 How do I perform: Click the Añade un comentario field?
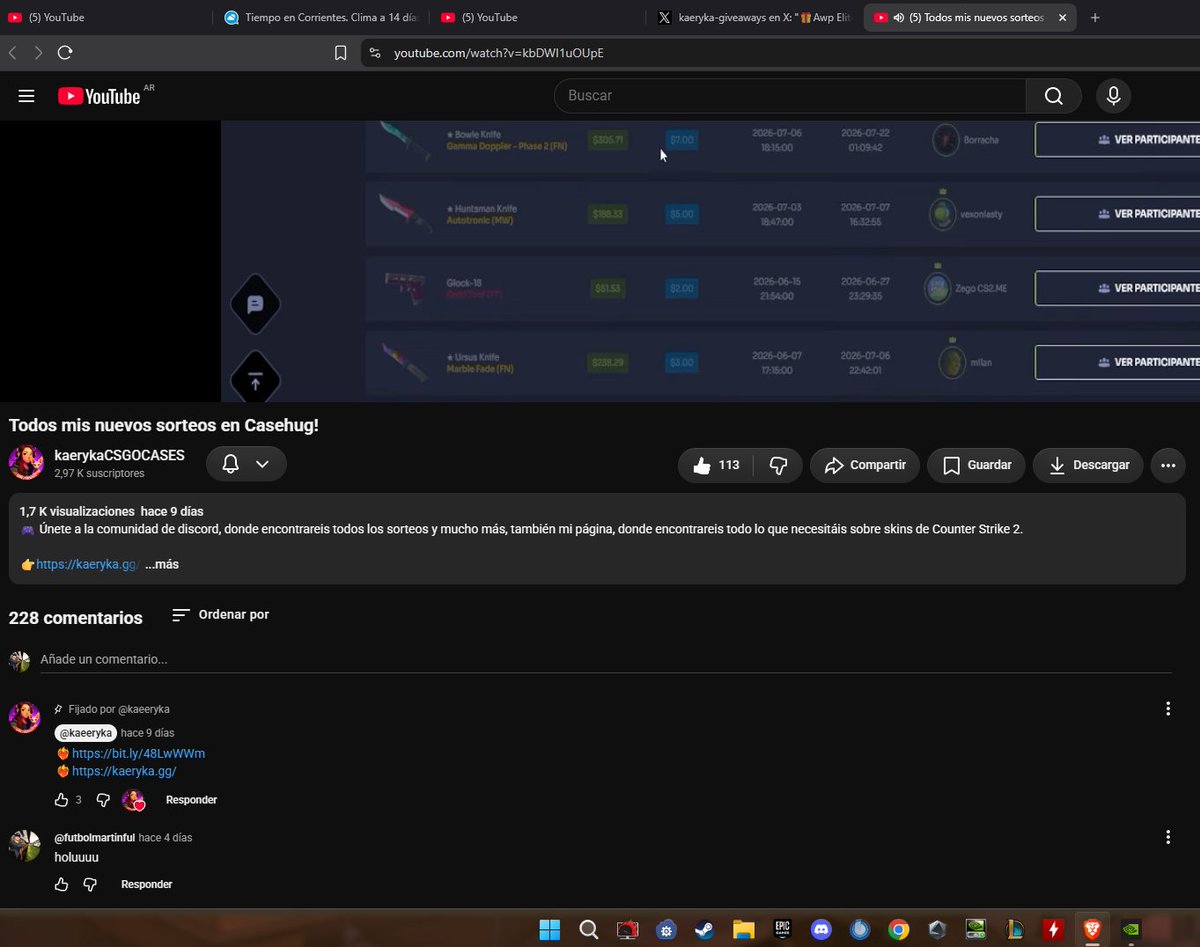click(604, 660)
